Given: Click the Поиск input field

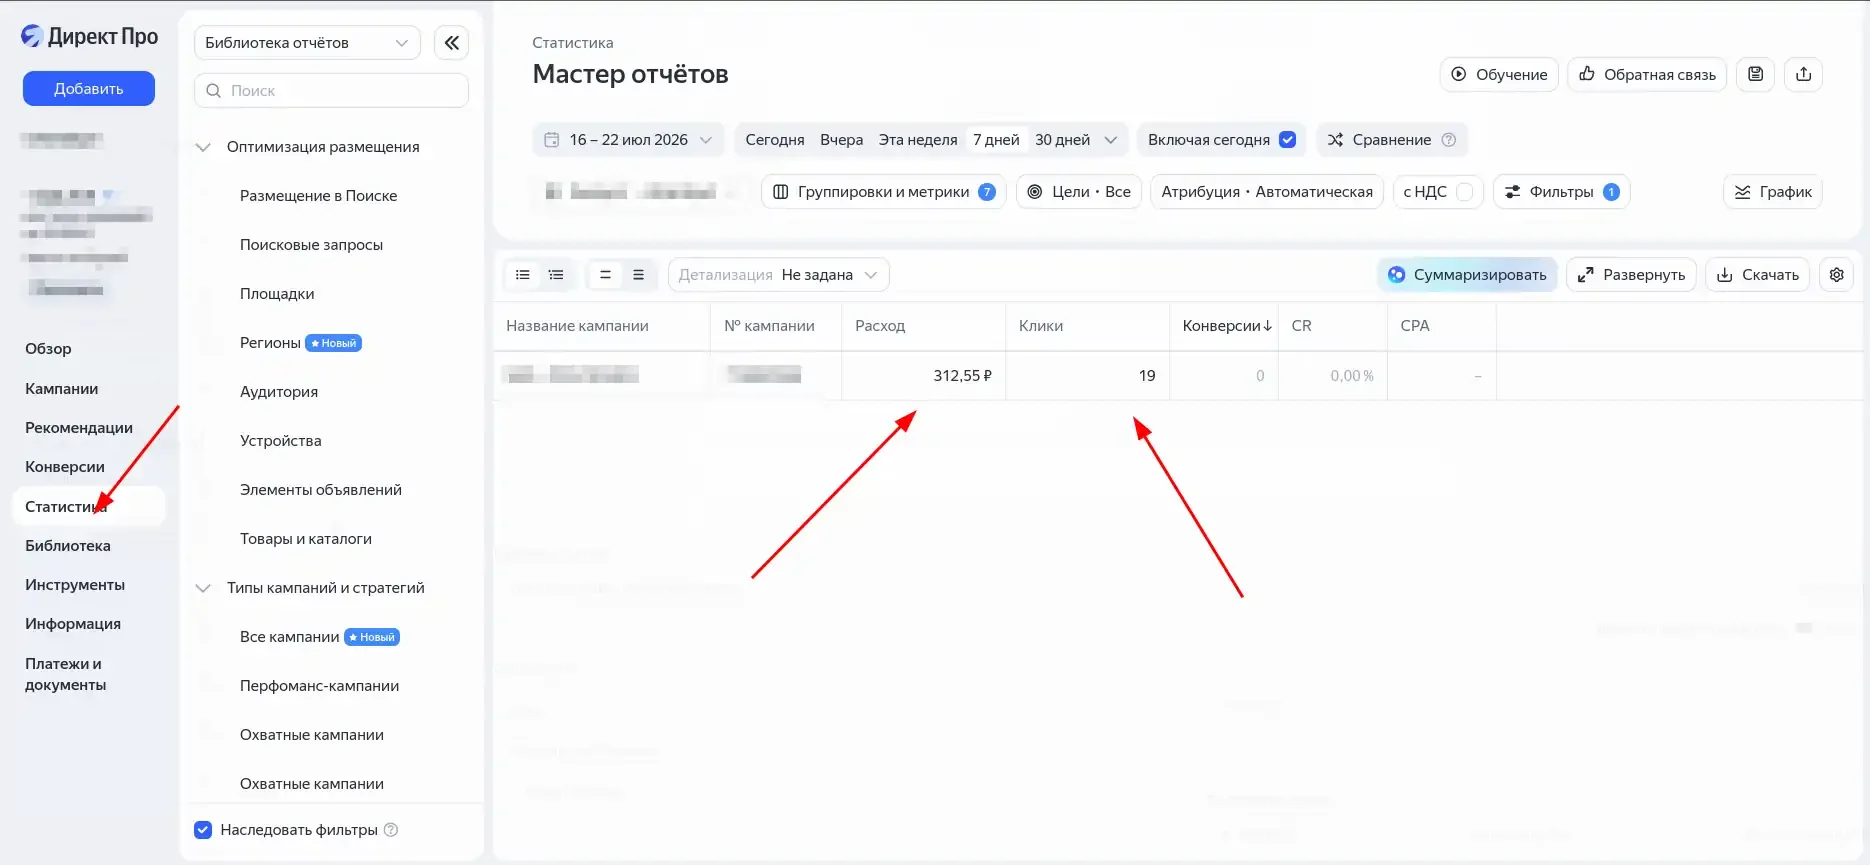Looking at the screenshot, I should pyautogui.click(x=331, y=90).
